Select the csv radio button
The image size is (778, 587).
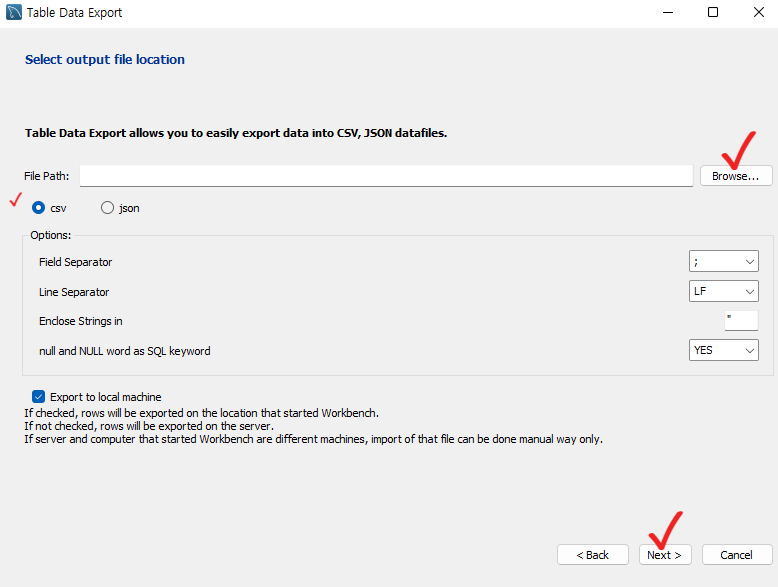(38, 207)
